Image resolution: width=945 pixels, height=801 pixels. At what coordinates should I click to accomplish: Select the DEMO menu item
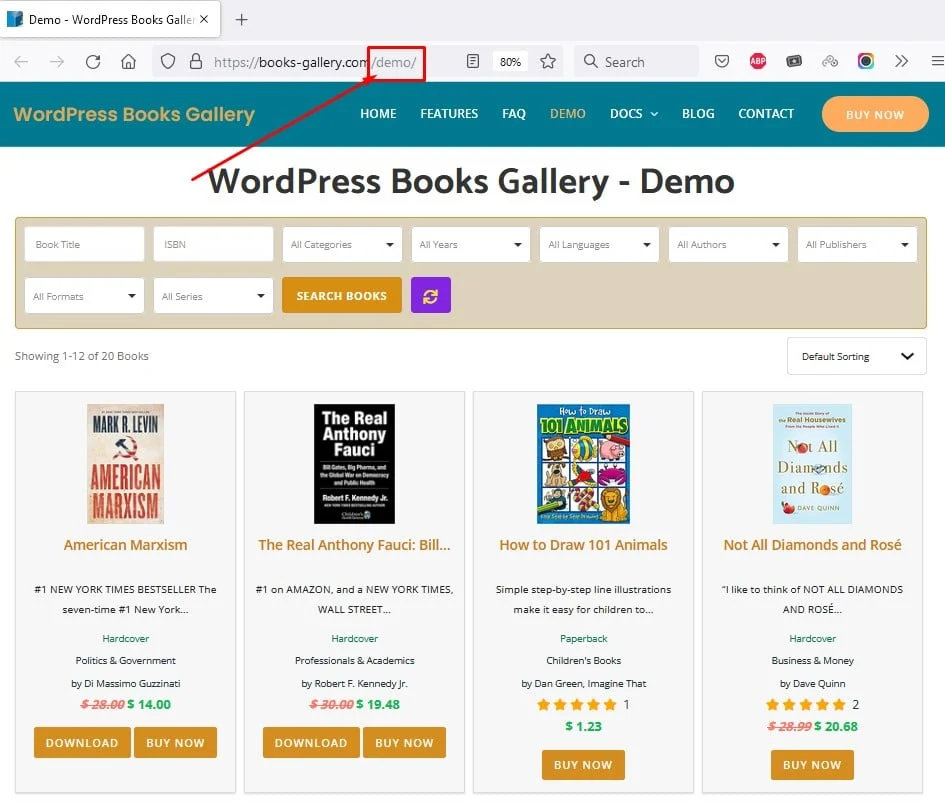(x=567, y=113)
